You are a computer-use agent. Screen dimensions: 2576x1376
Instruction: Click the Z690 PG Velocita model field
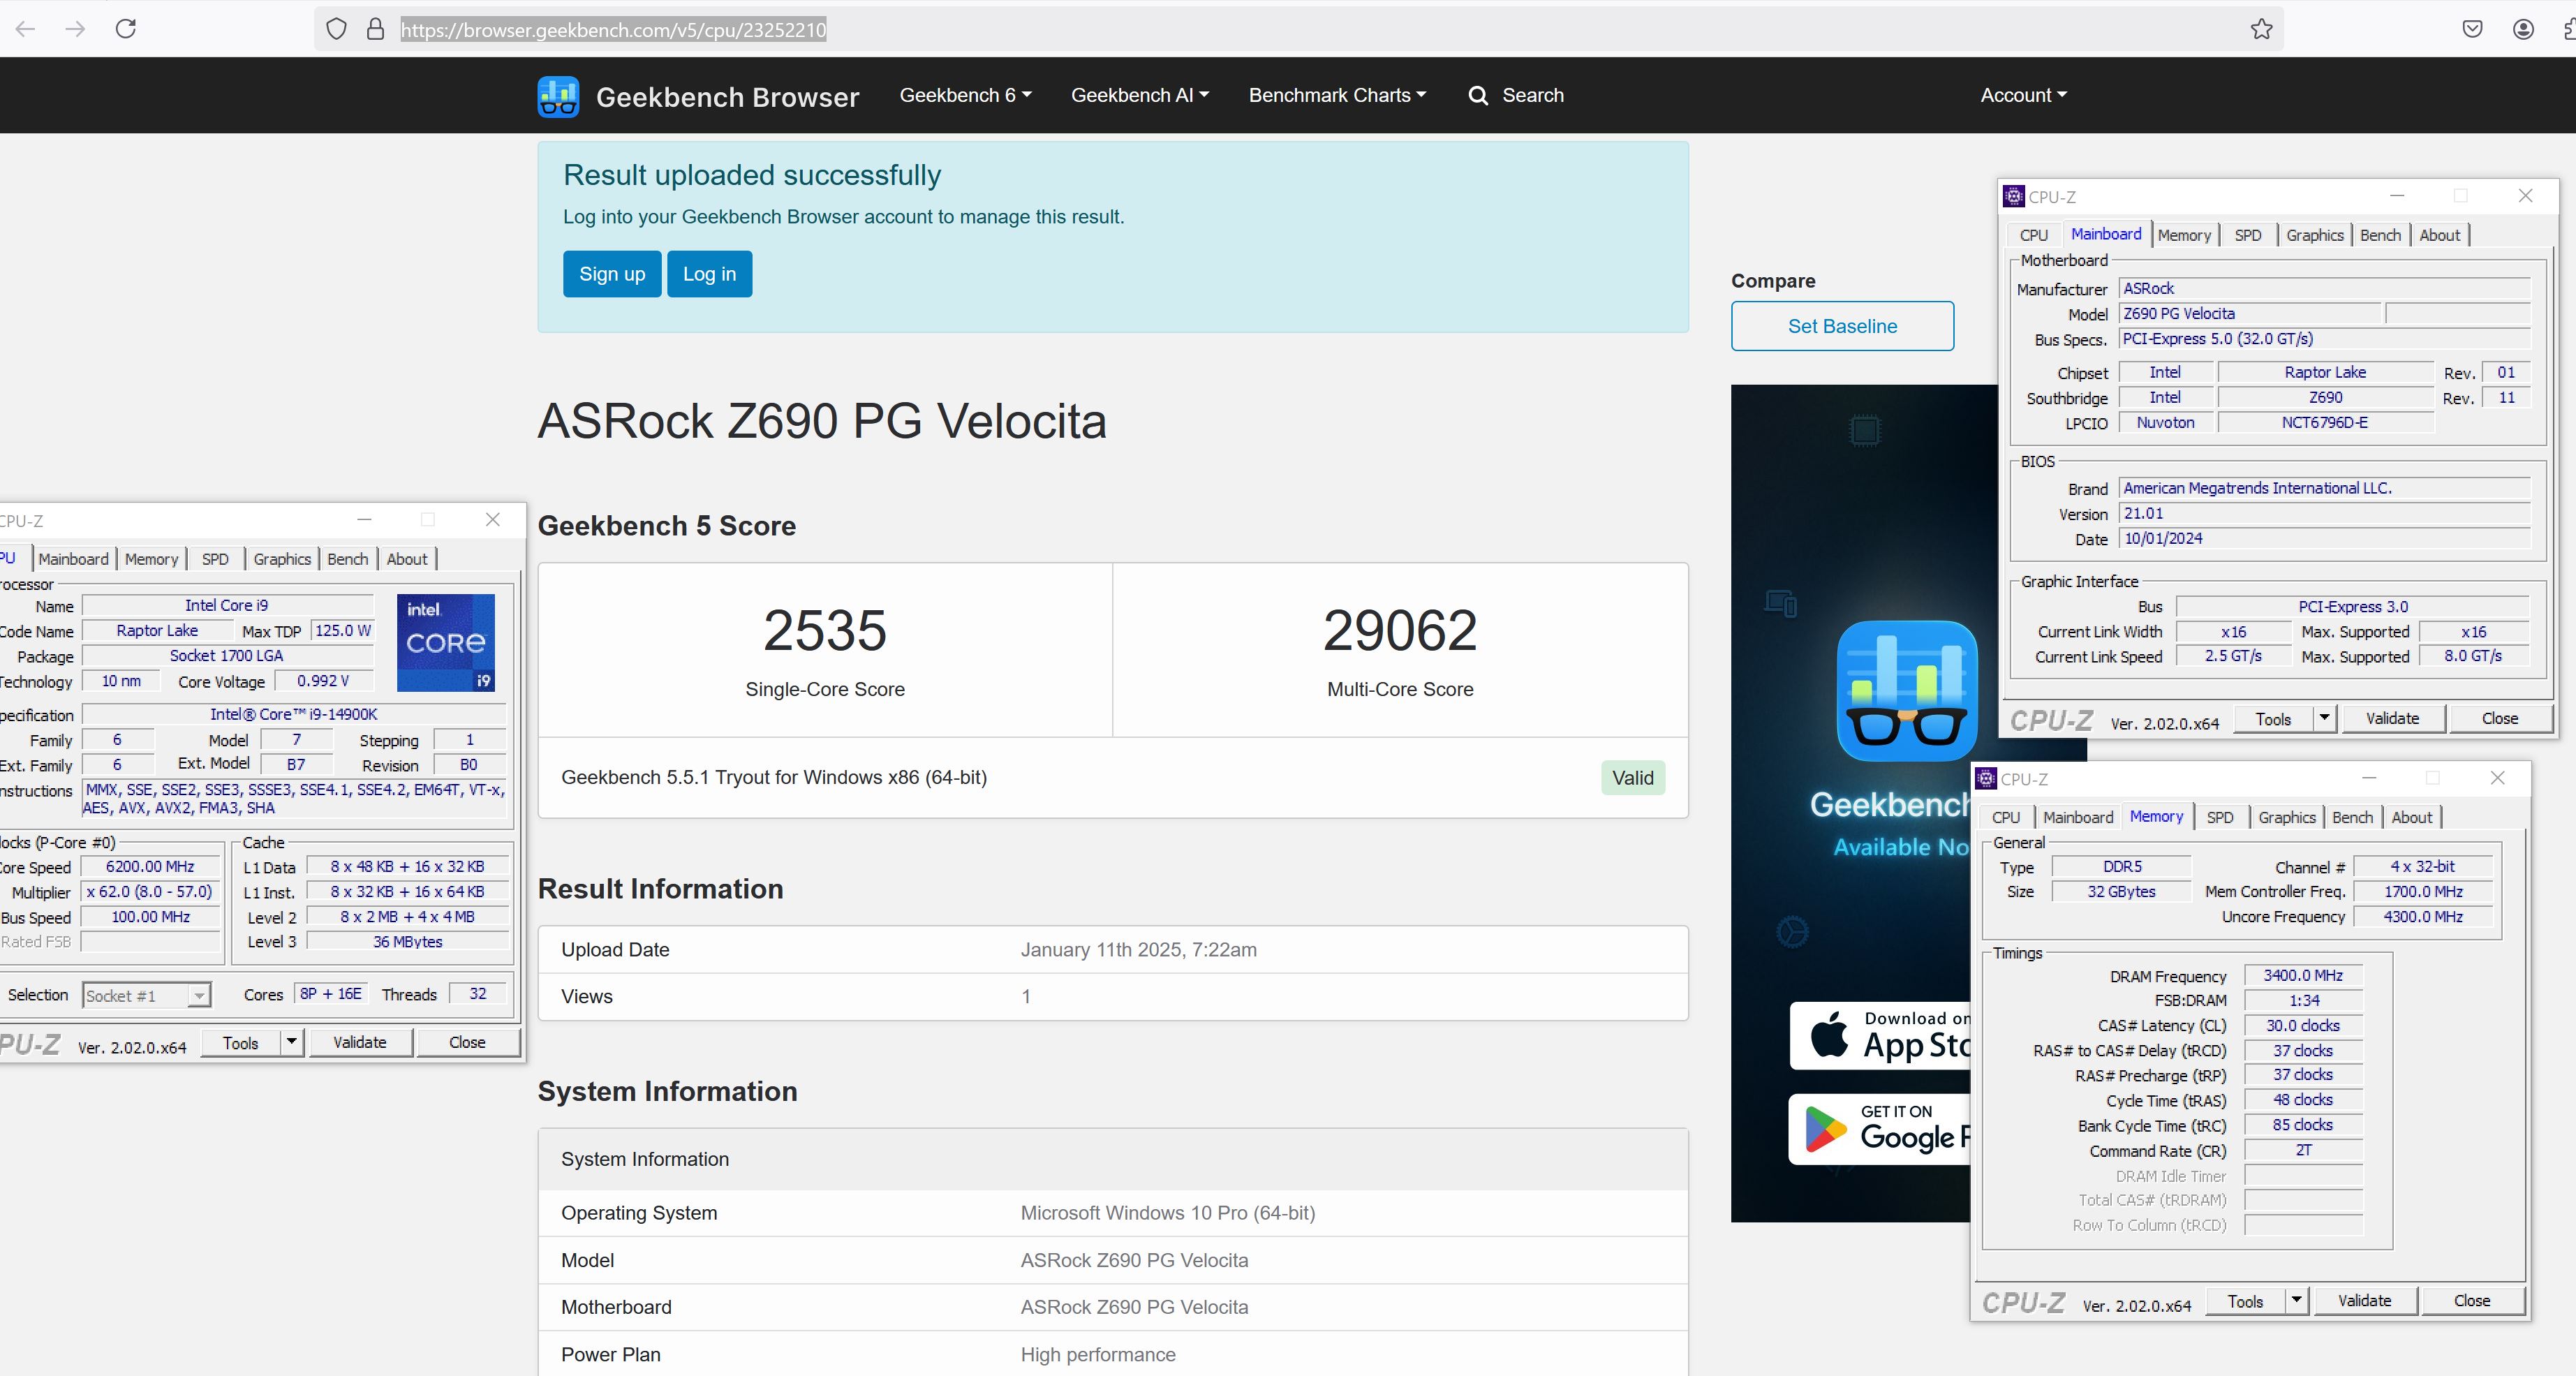2250,313
